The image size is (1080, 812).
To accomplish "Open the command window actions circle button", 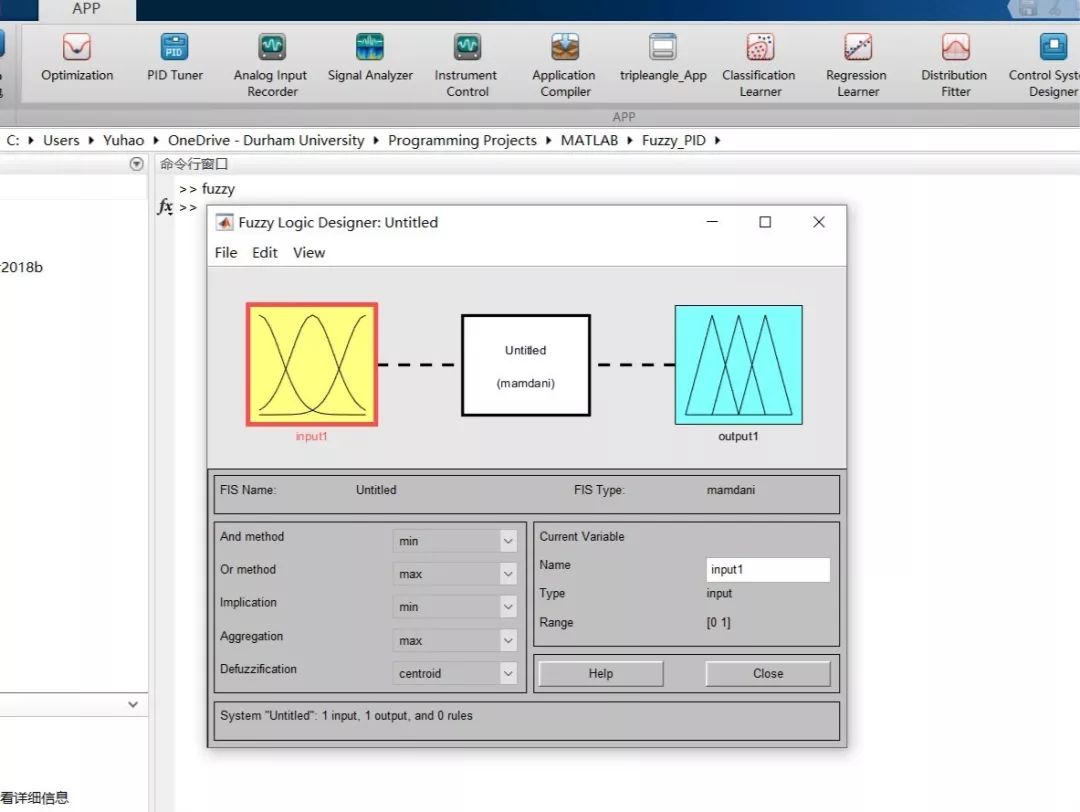I will tap(136, 164).
